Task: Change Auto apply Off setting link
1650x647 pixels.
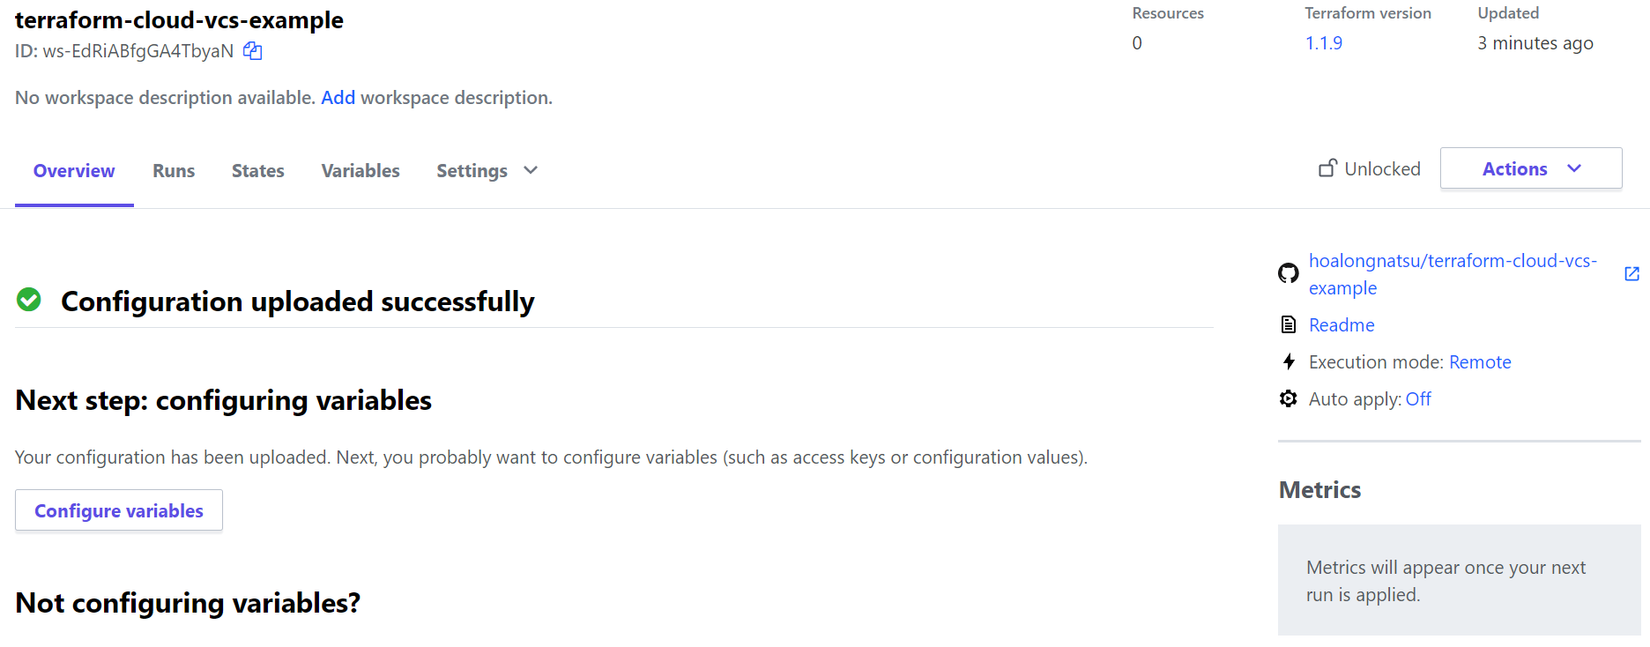Action: [x=1417, y=399]
